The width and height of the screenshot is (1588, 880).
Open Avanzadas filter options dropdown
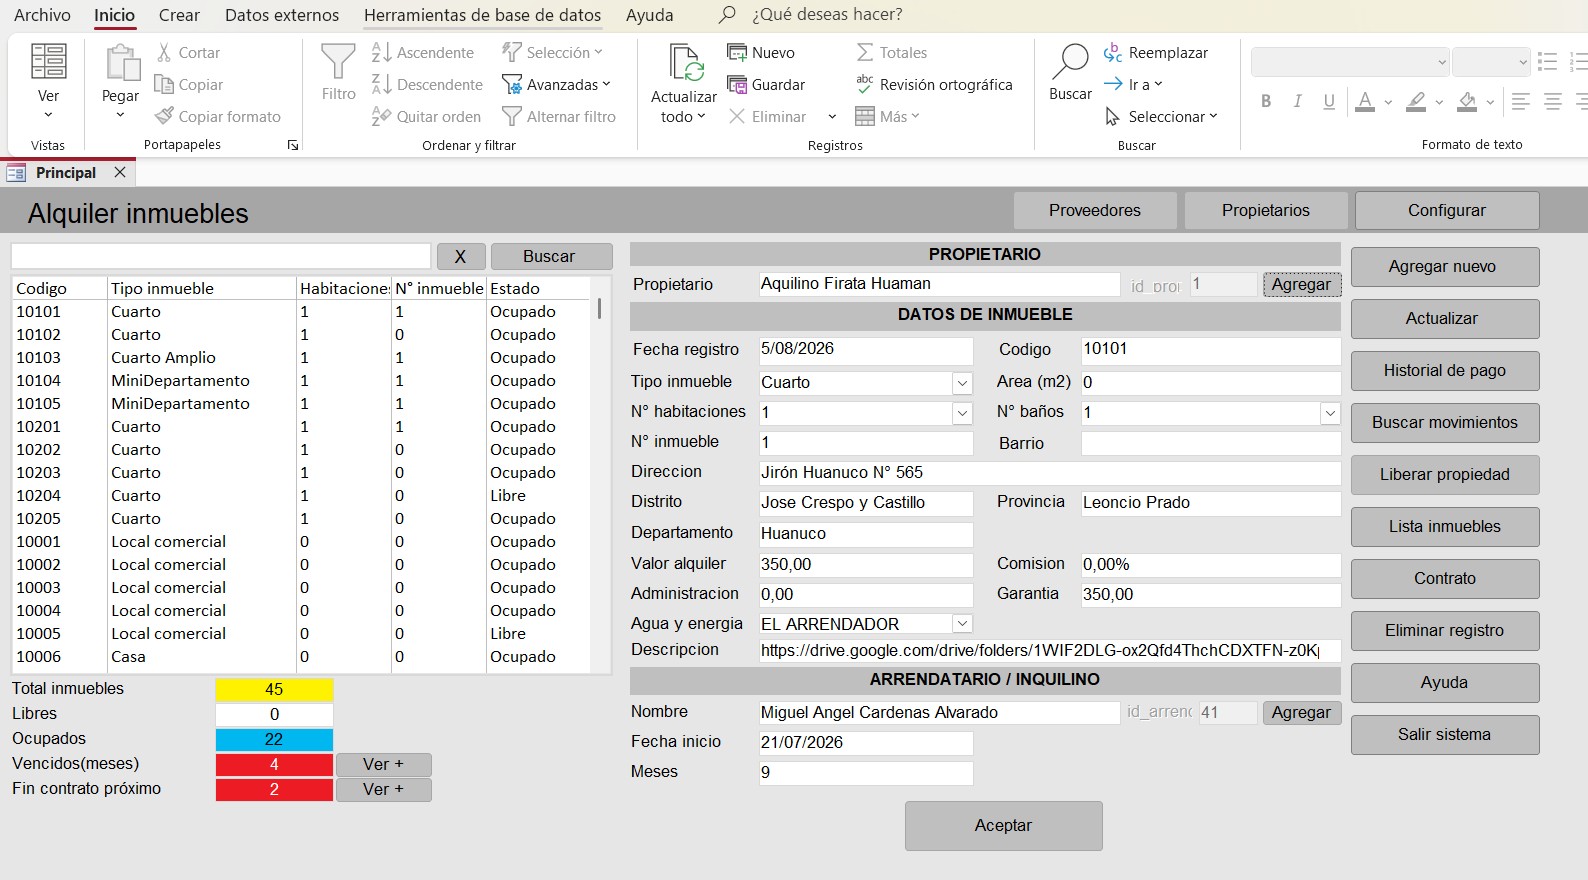coord(556,85)
